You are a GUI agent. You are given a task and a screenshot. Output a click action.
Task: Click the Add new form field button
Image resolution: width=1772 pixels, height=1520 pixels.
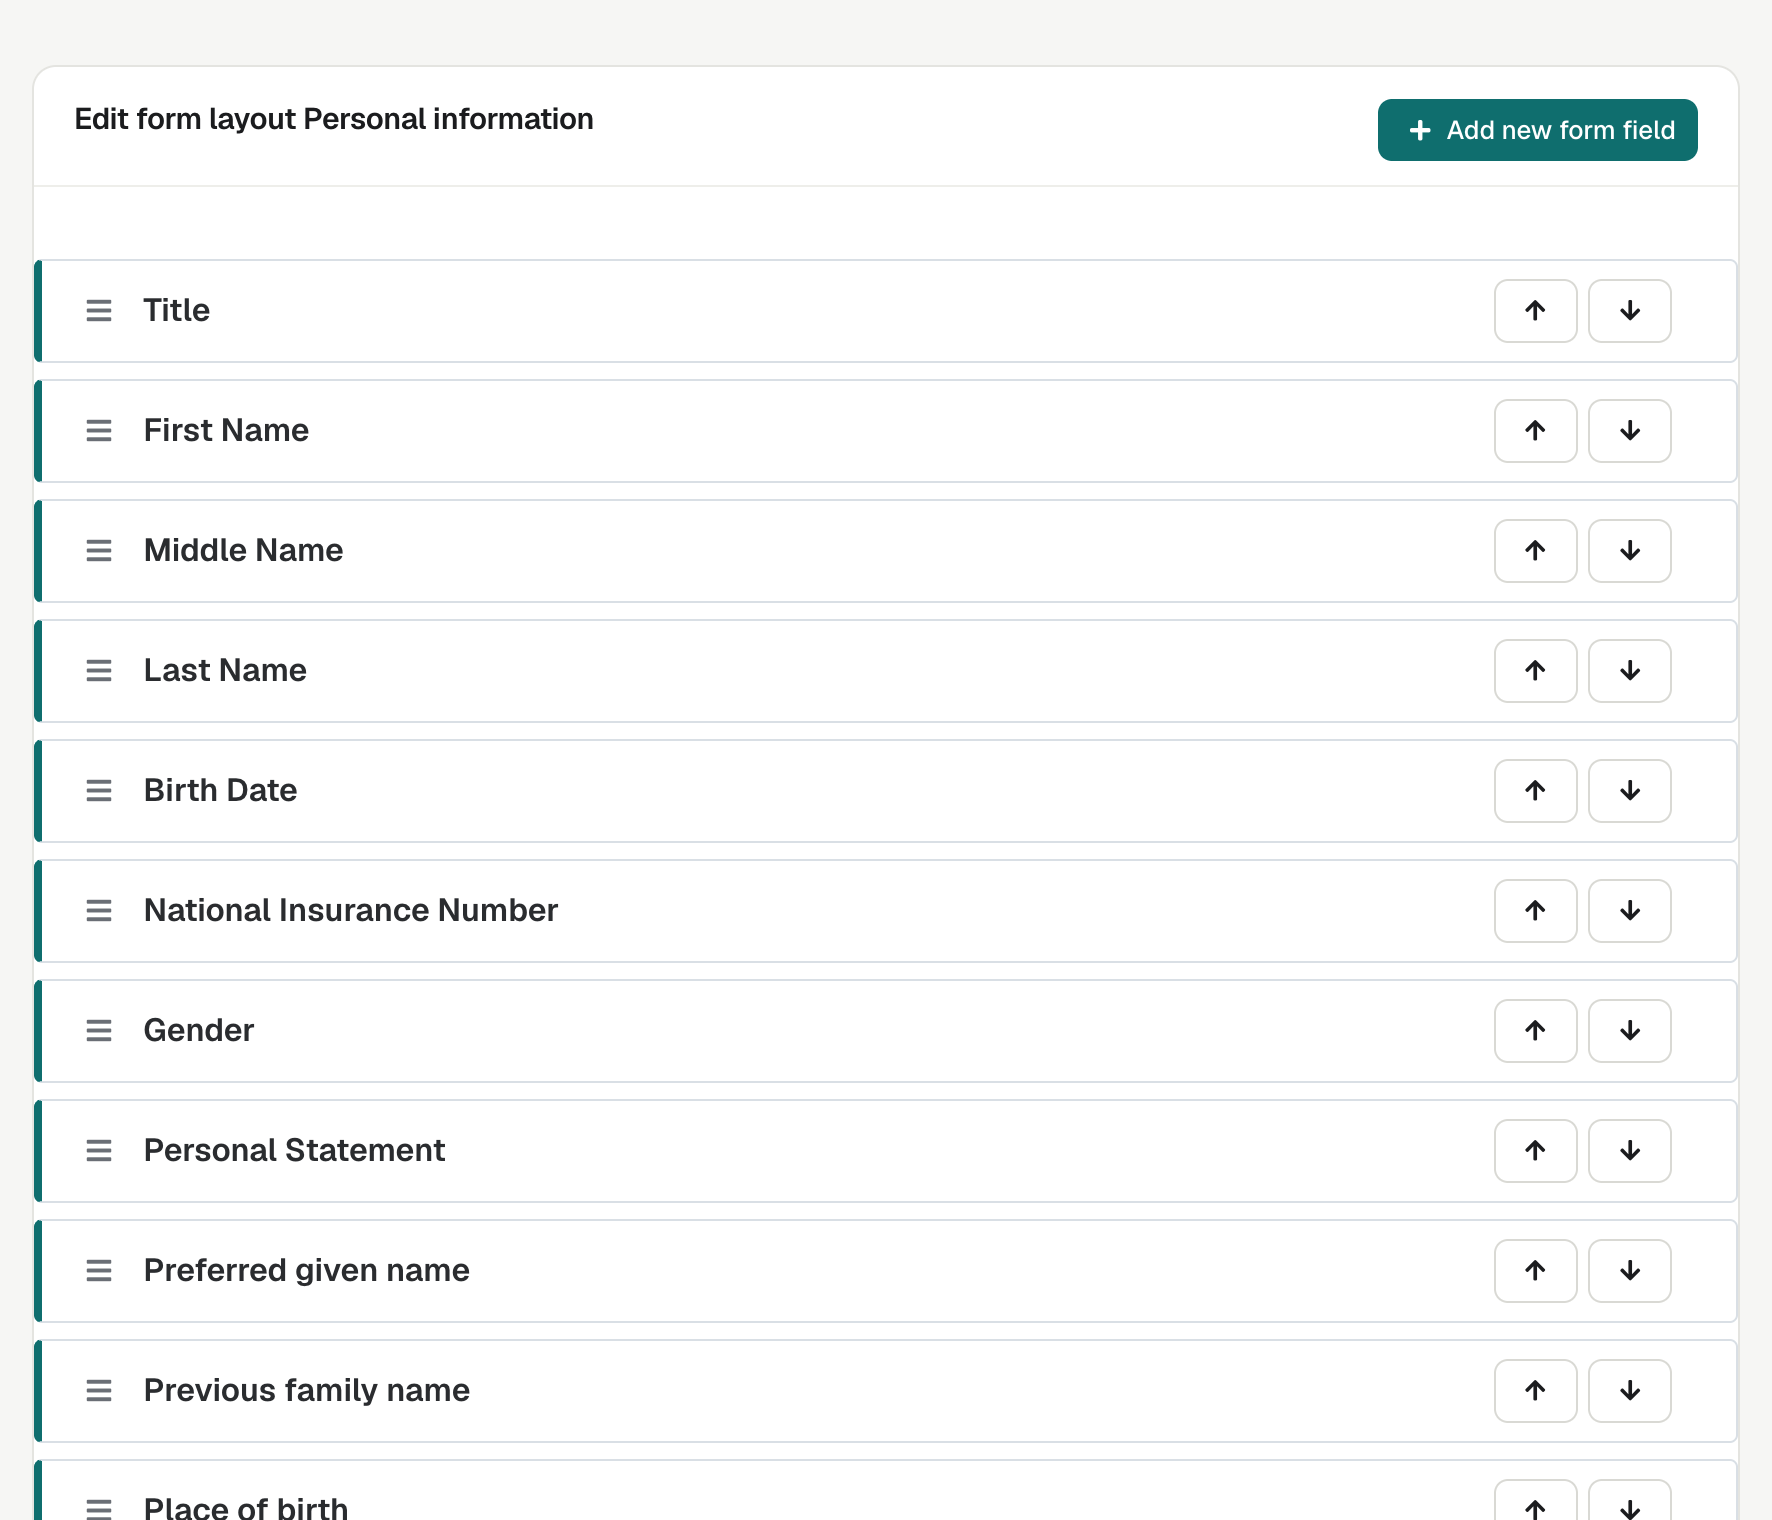(x=1537, y=130)
